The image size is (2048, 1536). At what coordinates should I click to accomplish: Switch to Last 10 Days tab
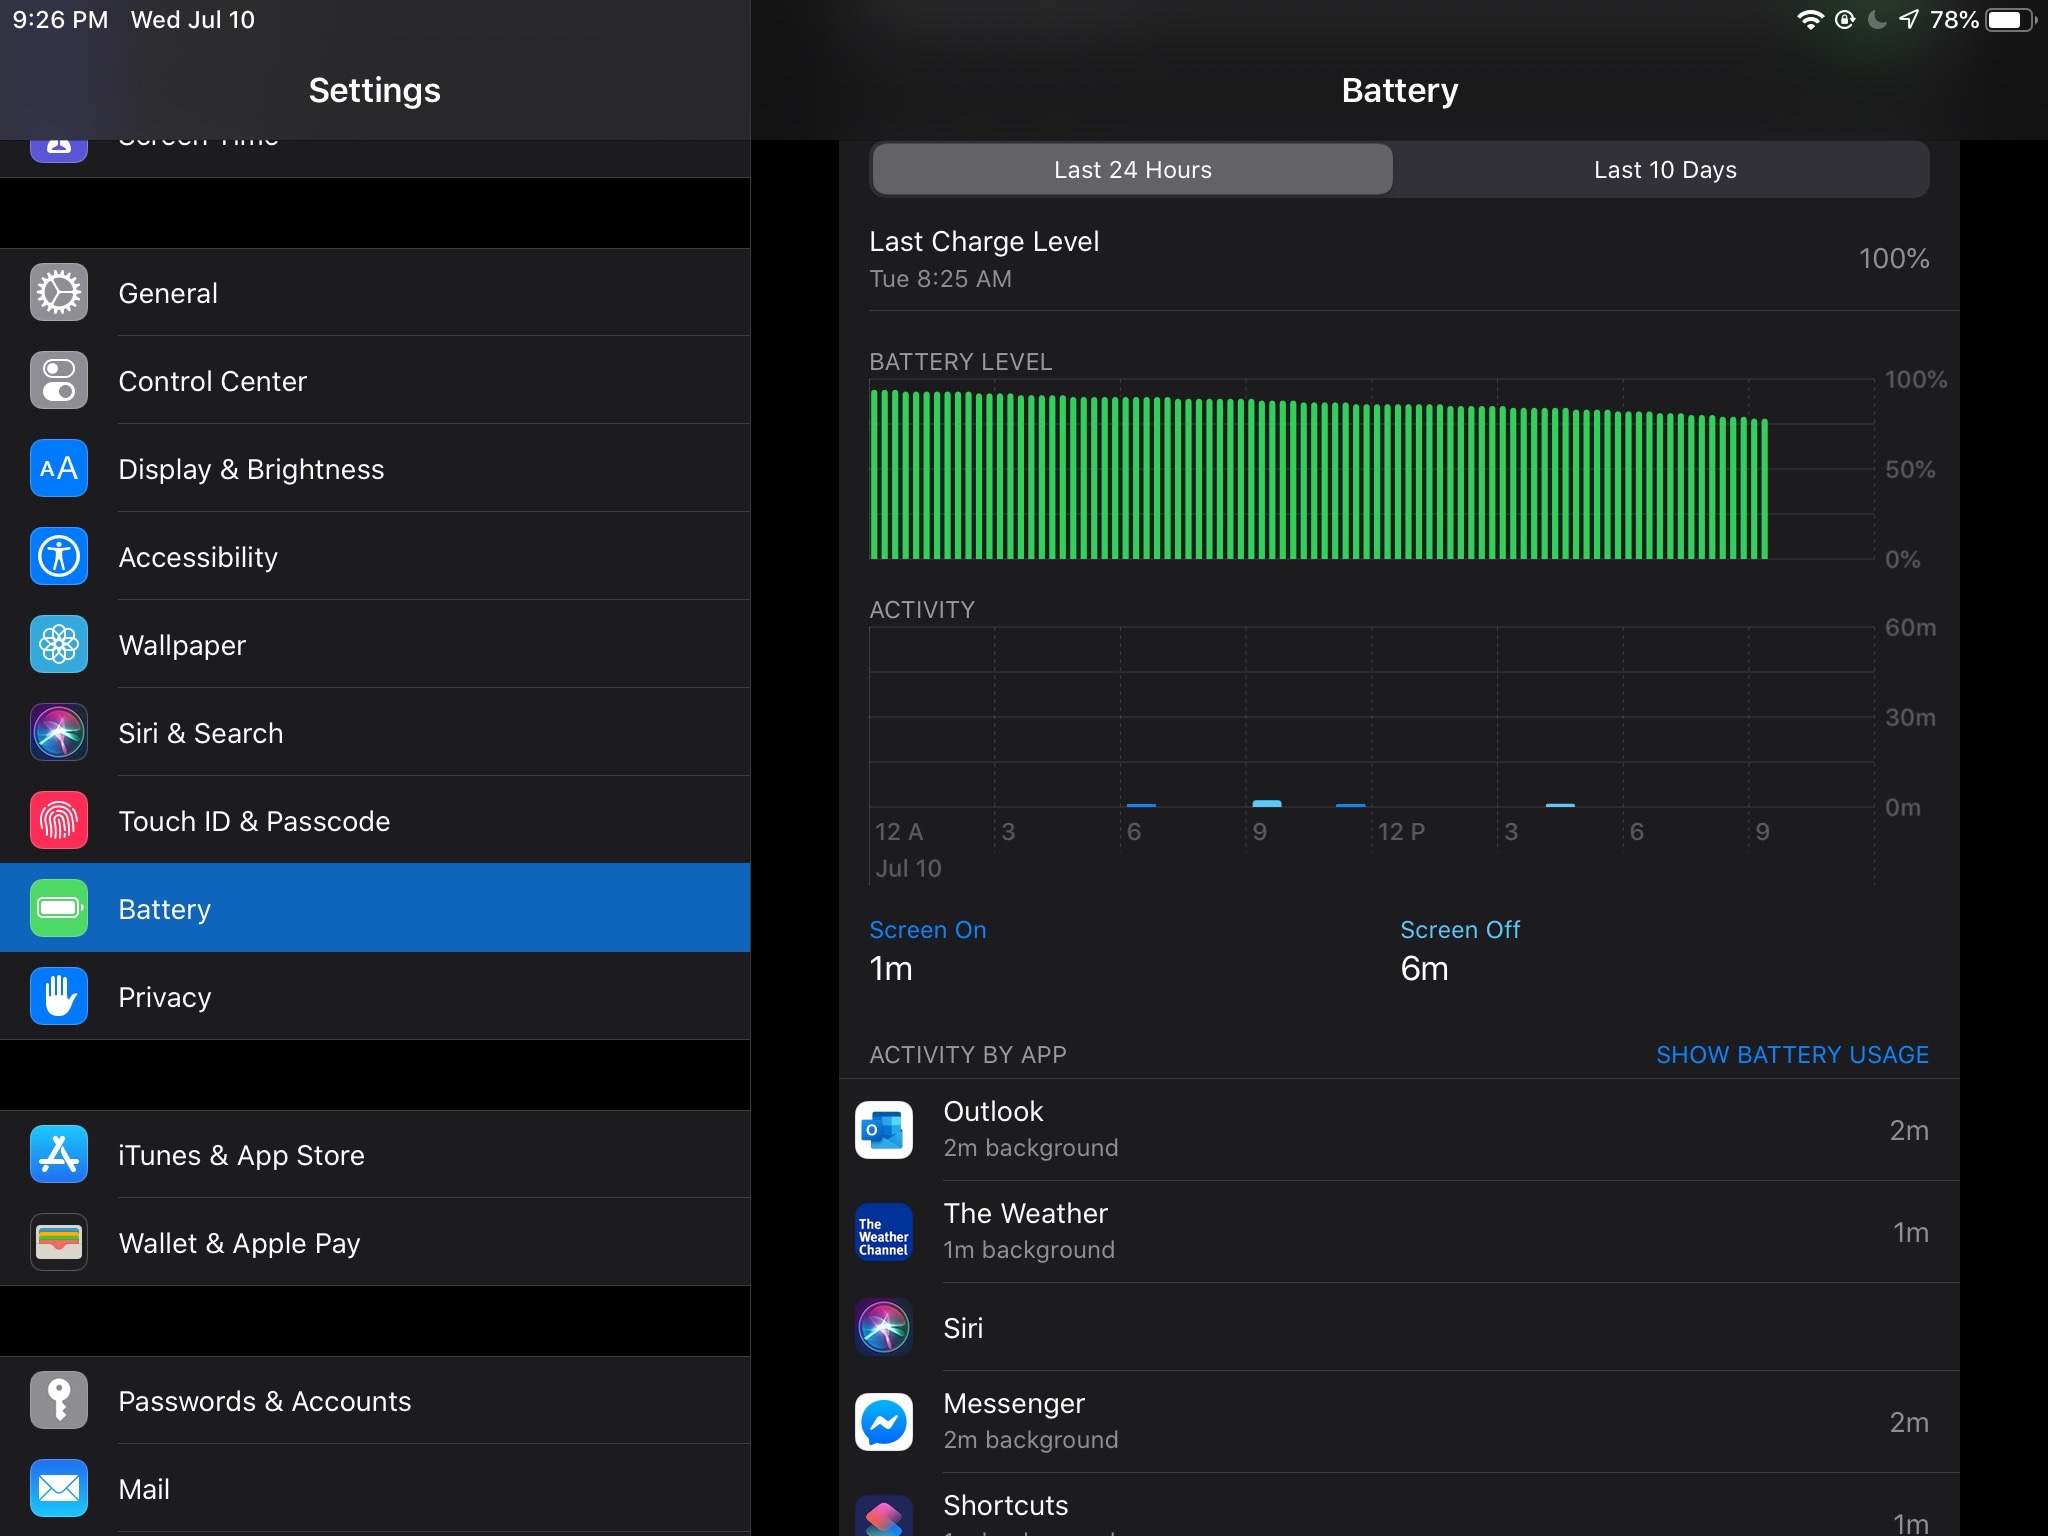(x=1664, y=170)
